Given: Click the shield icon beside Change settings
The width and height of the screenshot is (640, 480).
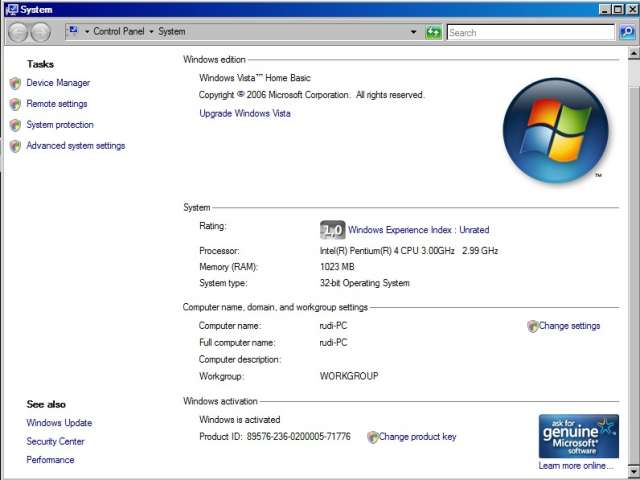Looking at the screenshot, I should pyautogui.click(x=532, y=326).
